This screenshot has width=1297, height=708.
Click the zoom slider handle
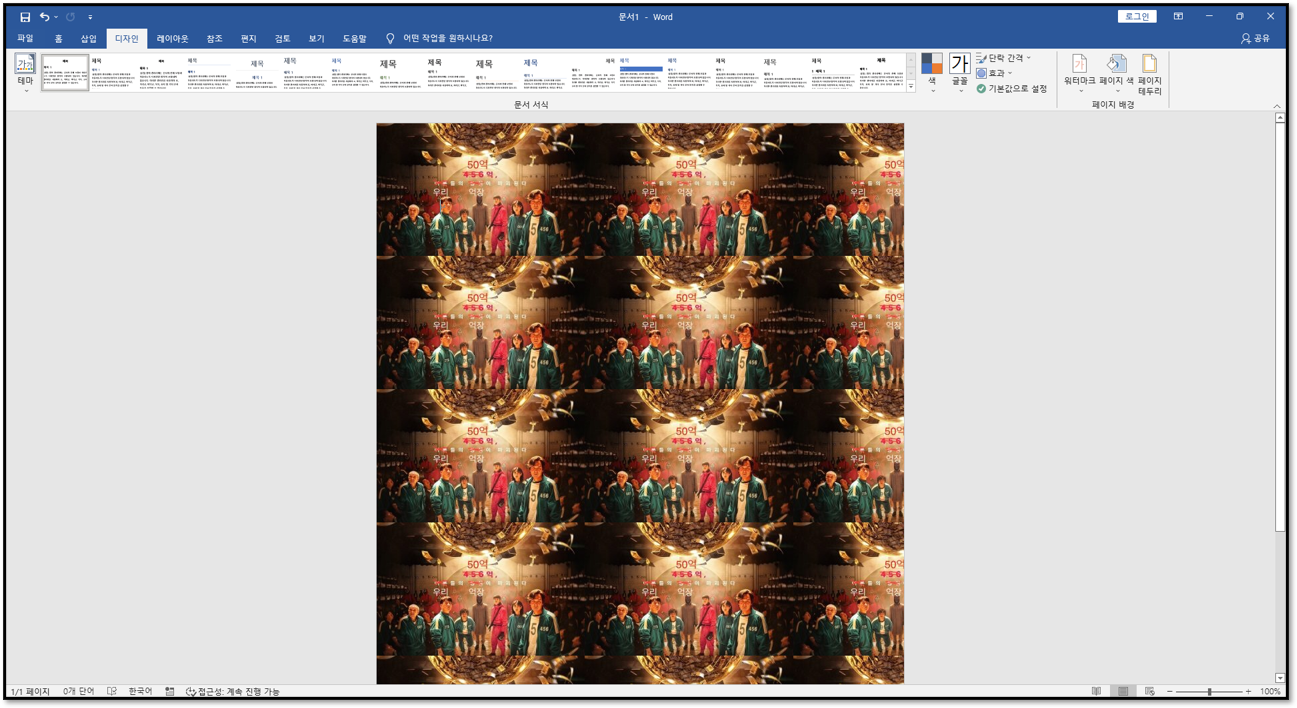coord(1210,692)
